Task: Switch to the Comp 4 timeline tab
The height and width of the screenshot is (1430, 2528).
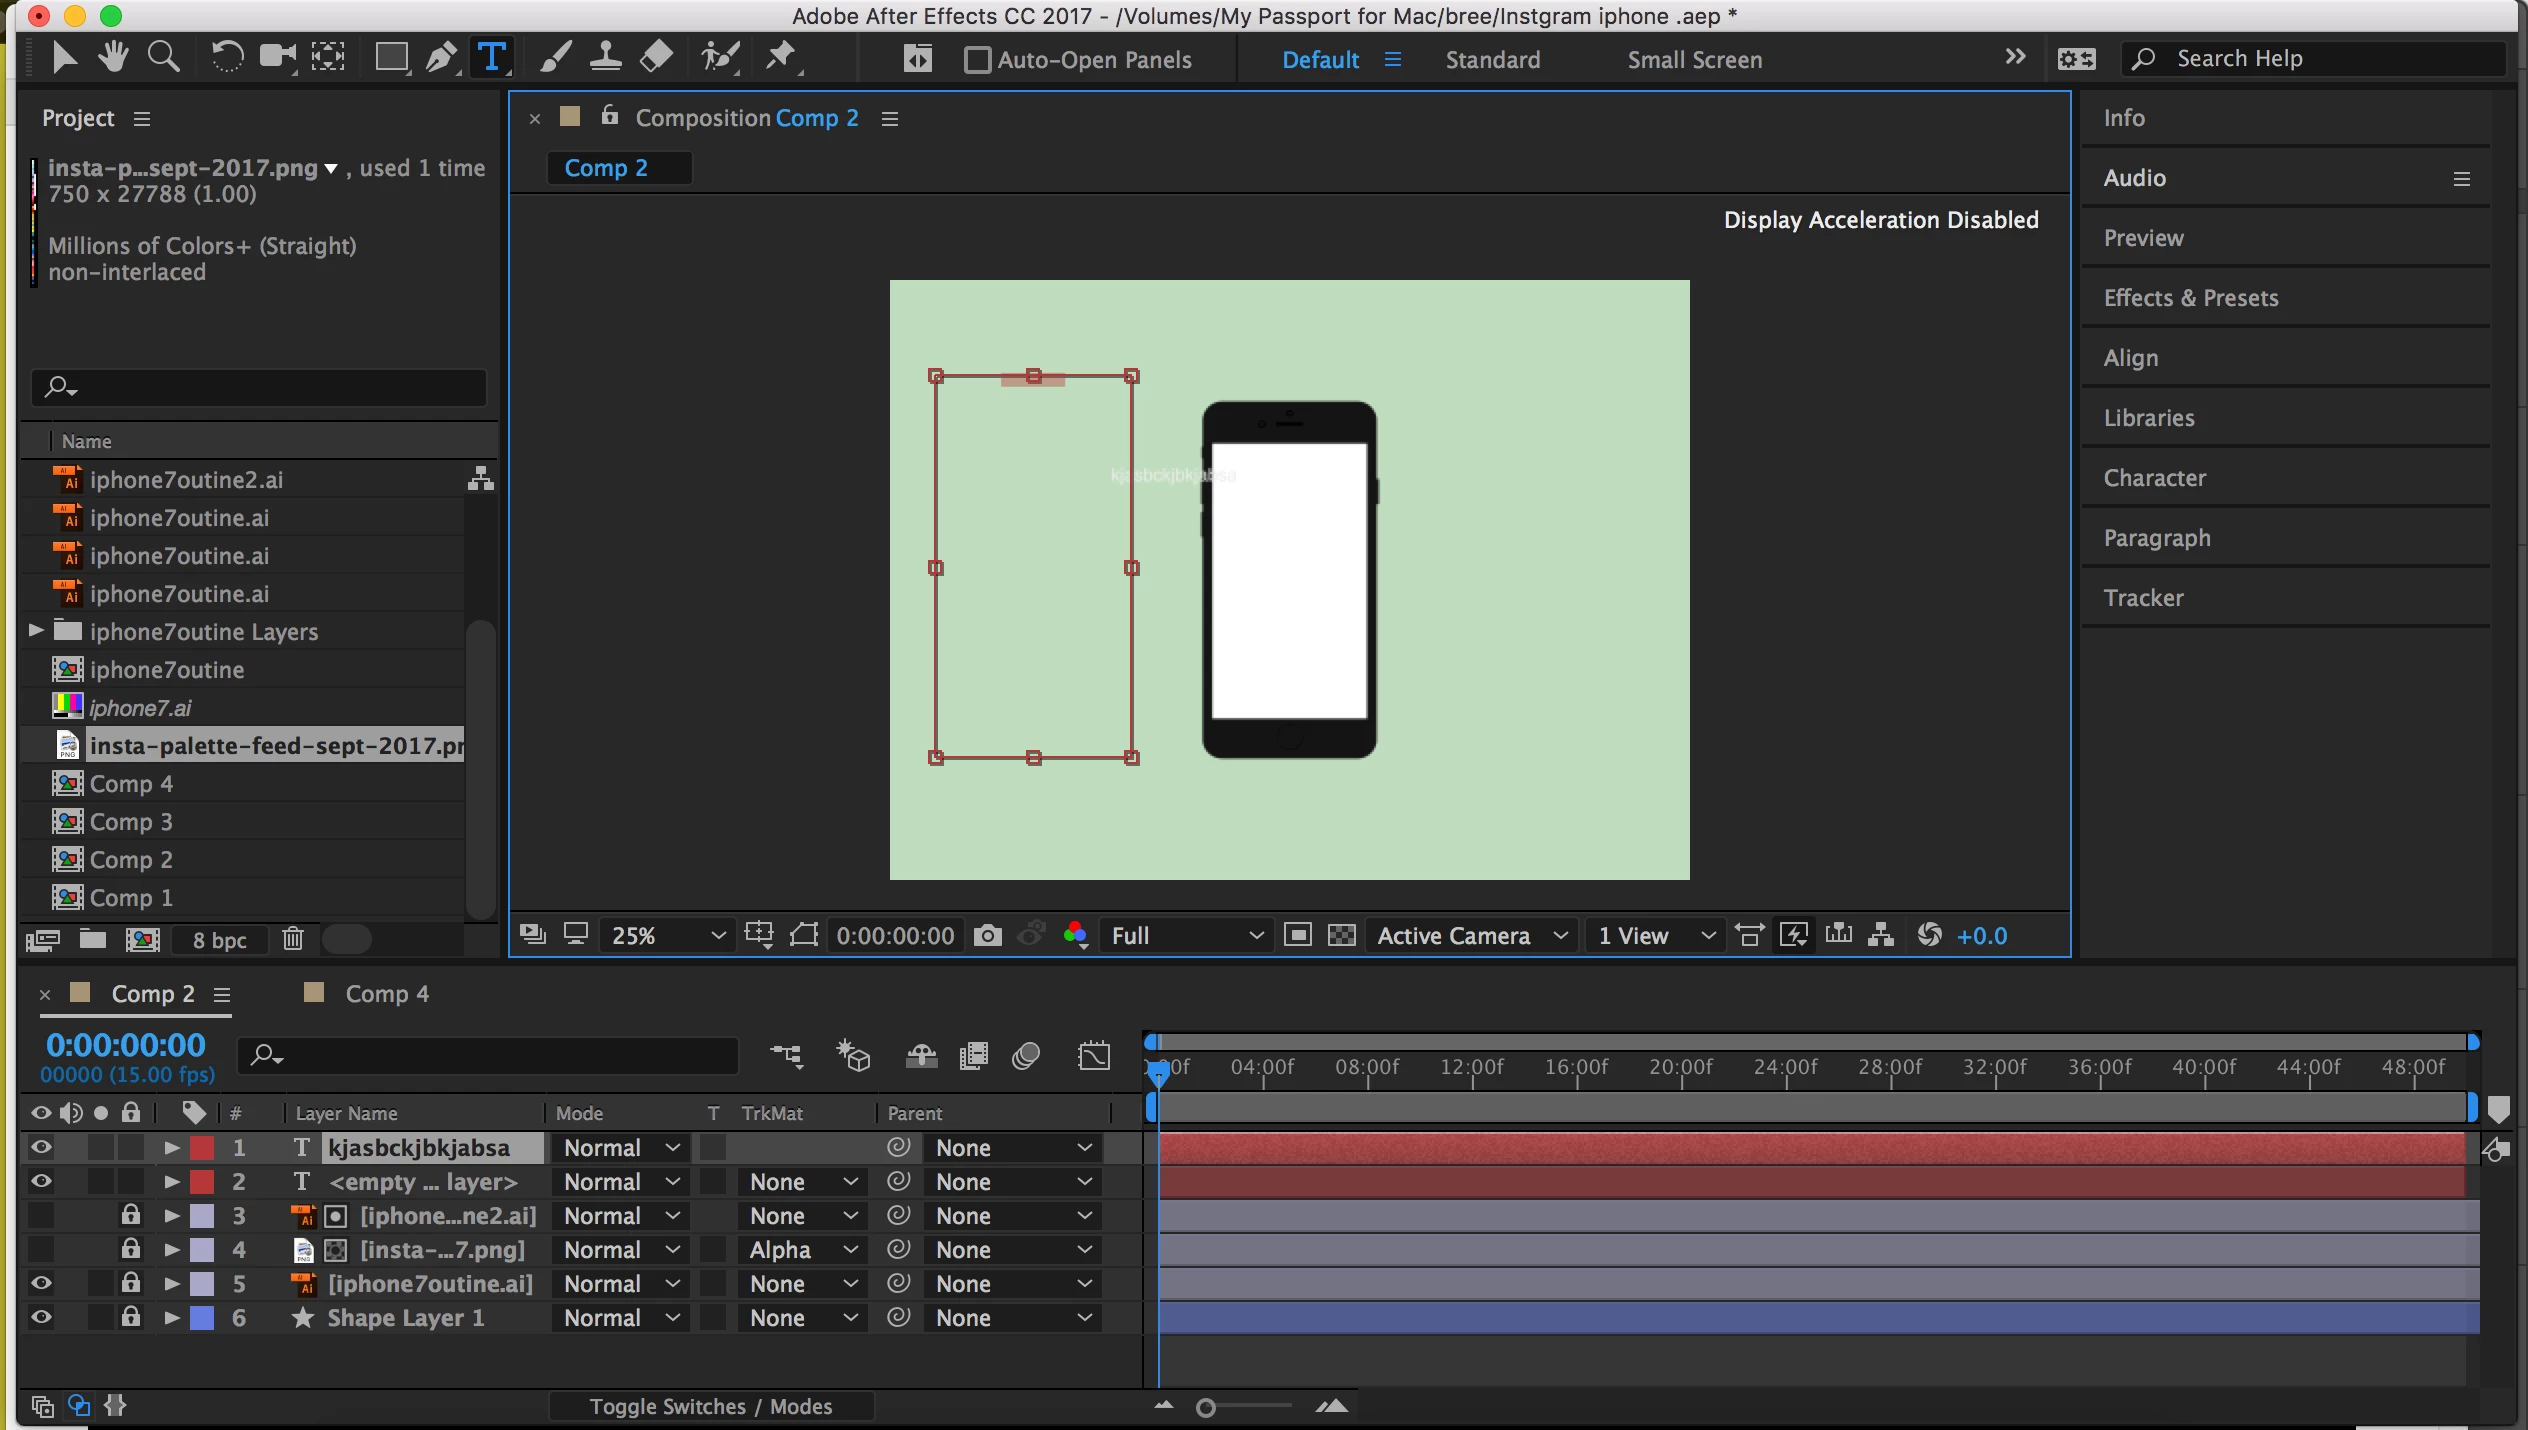Action: (386, 993)
